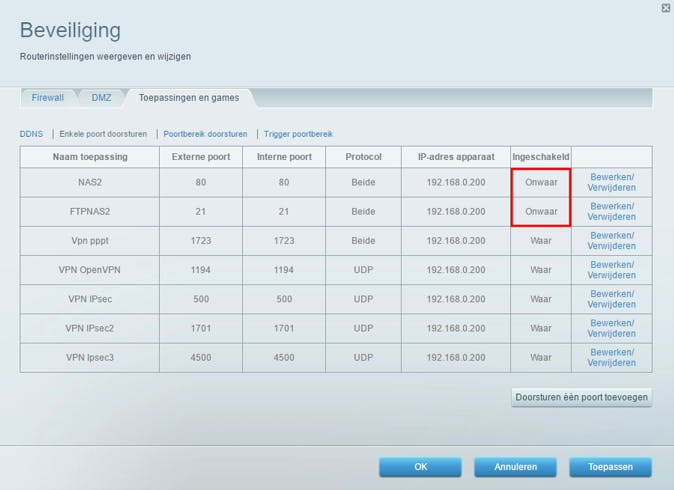Close the Beveiliging dialog with the X icon
The image size is (674, 490).
tap(665, 8)
